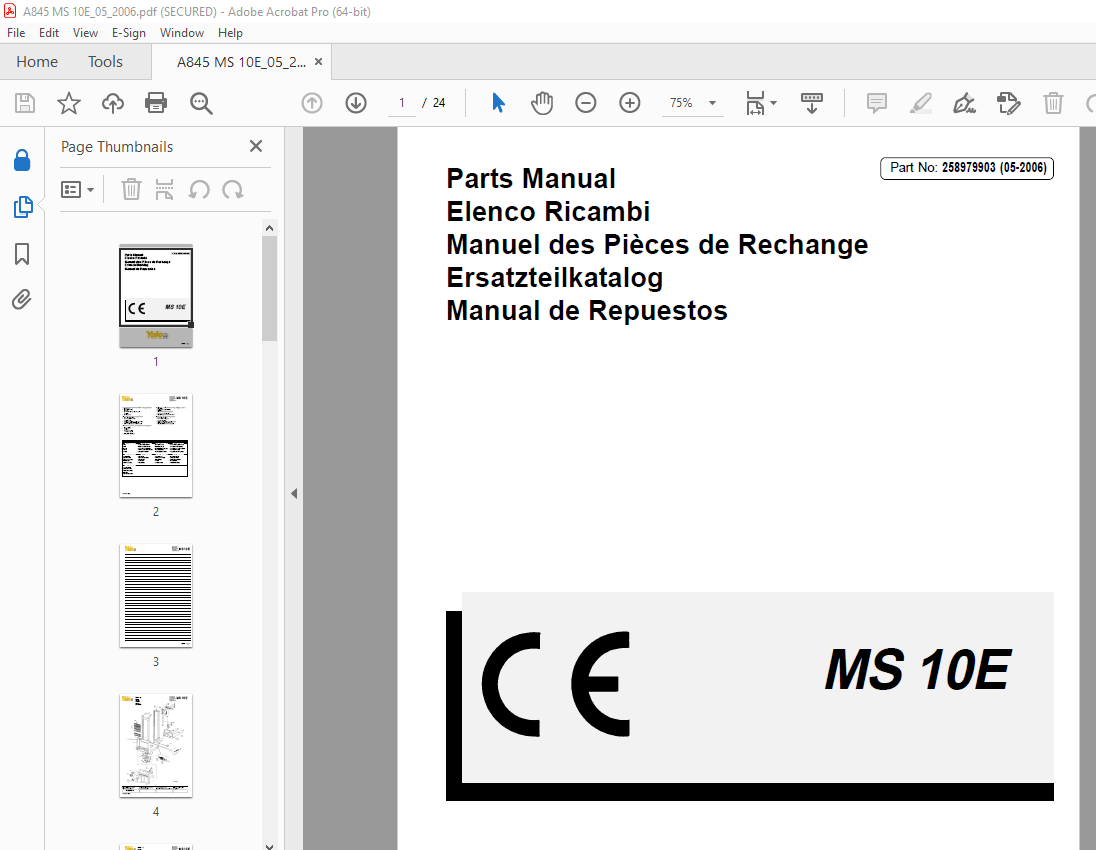Click the current page number field
This screenshot has height=850, width=1096.
[402, 103]
